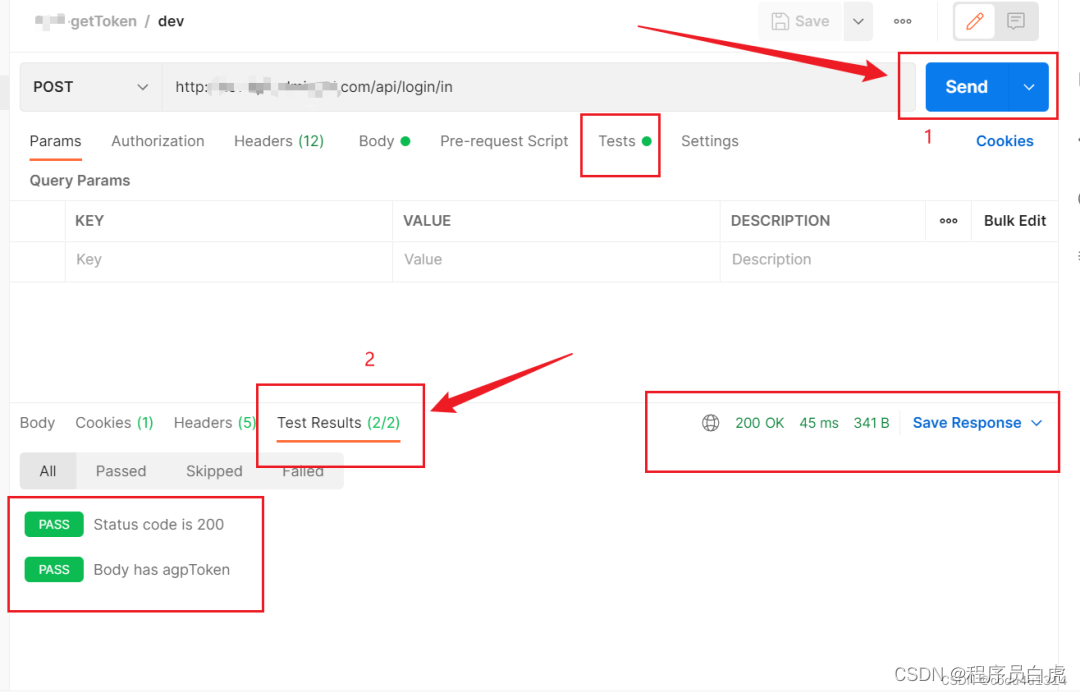Open the response Body tab
1080x693 pixels.
click(37, 423)
